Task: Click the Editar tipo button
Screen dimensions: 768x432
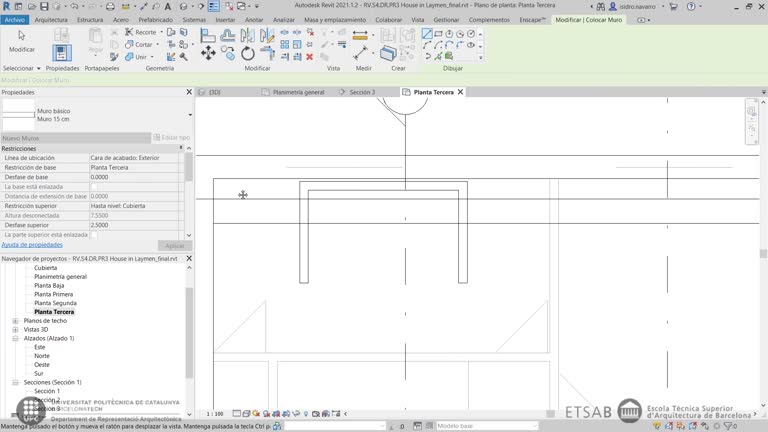Action: (171, 138)
